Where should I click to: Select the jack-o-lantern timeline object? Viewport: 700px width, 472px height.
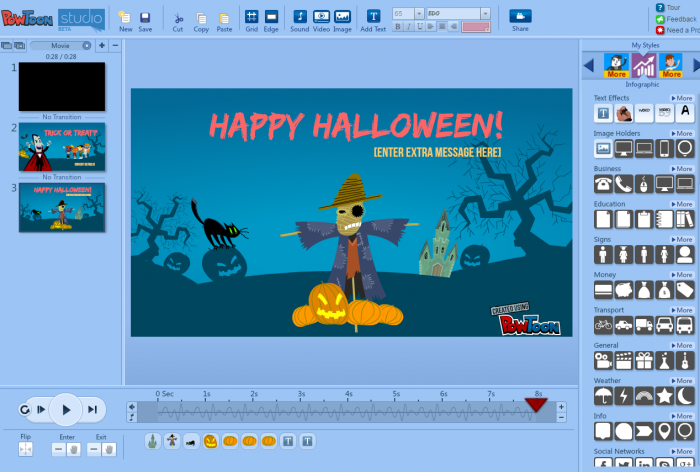point(210,442)
